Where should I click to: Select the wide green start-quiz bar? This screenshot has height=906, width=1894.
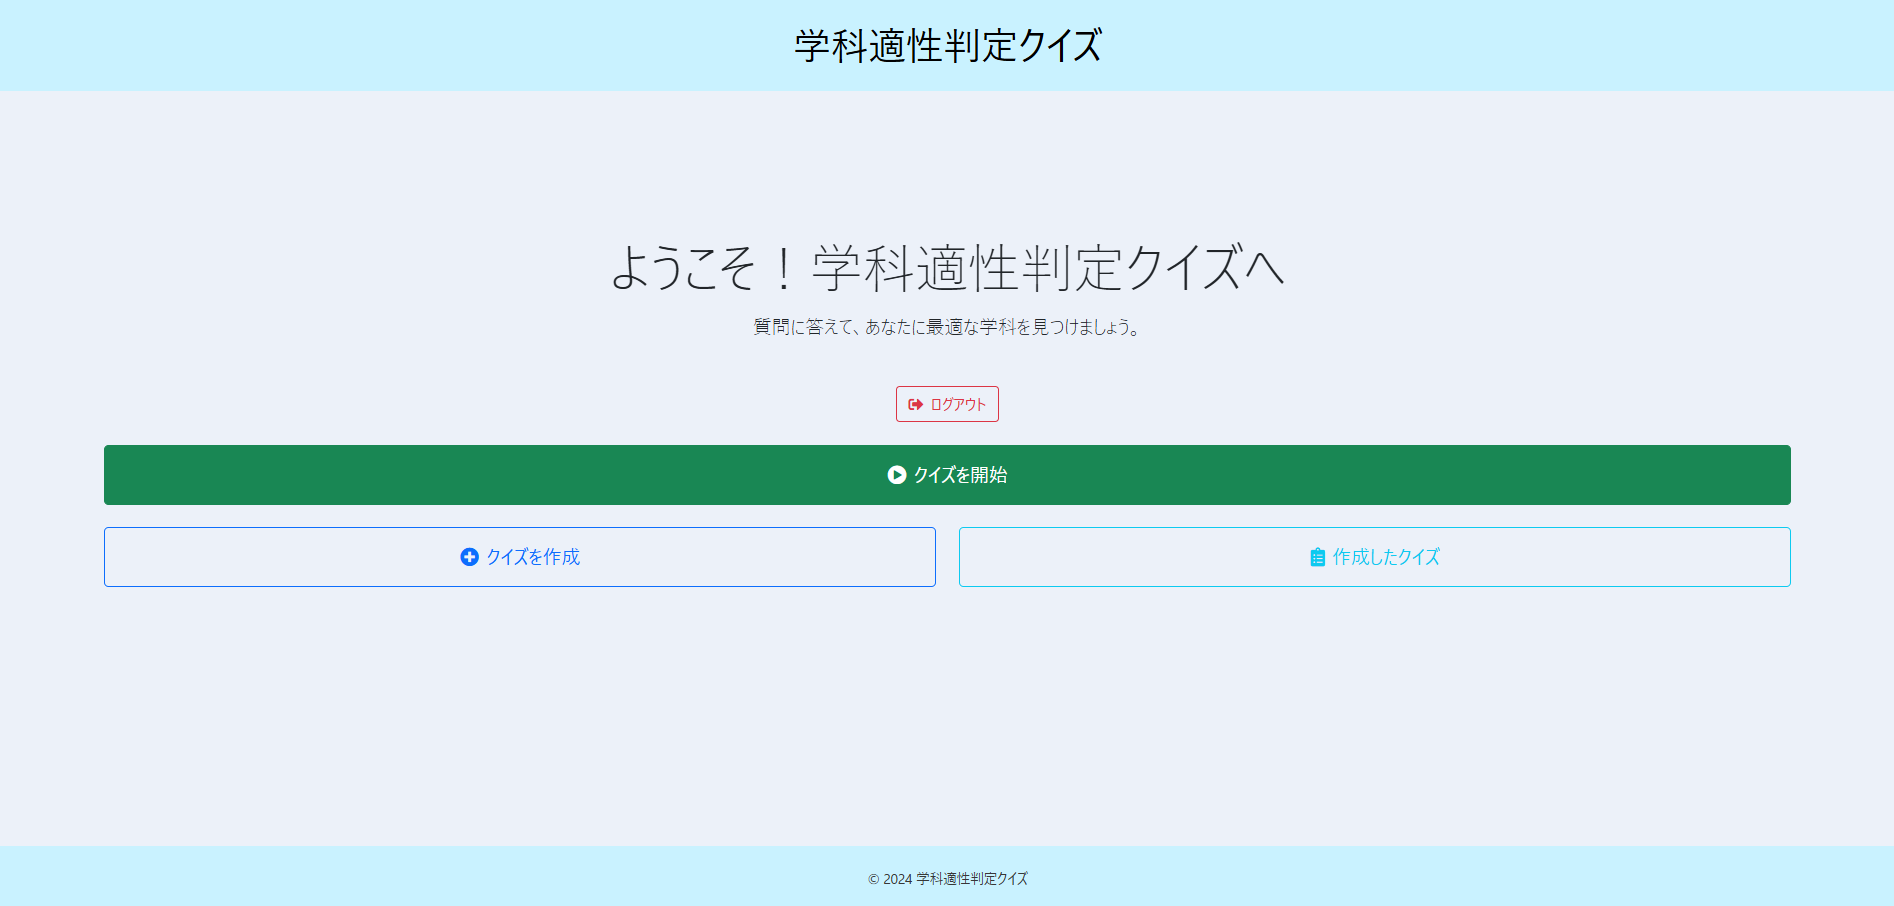pyautogui.click(x=947, y=475)
